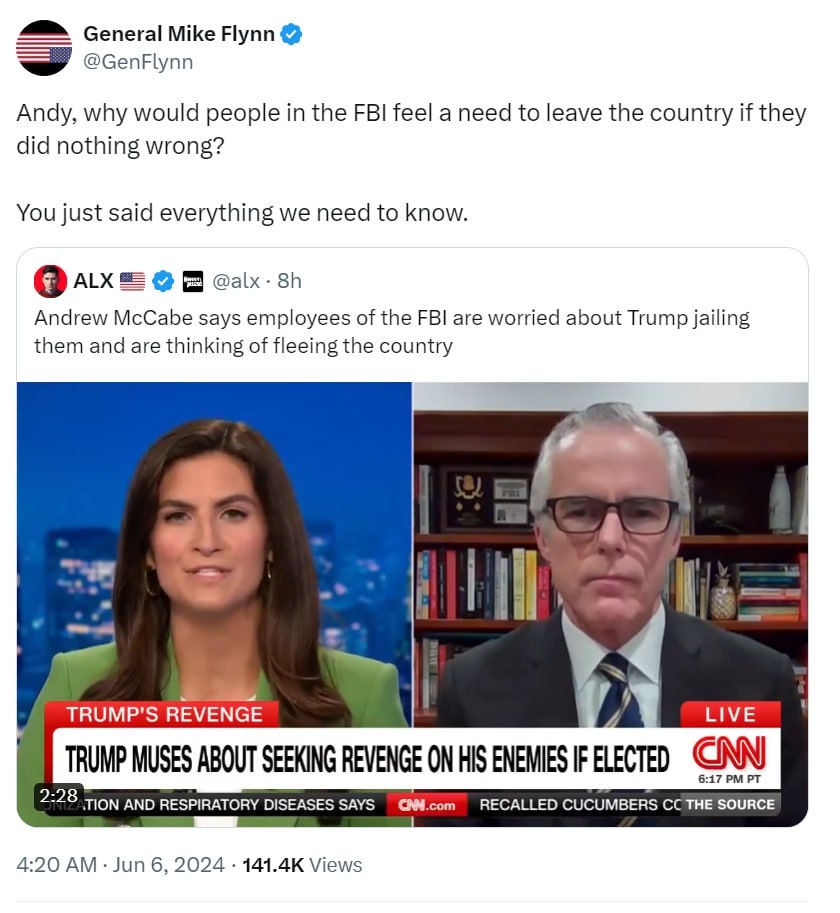This screenshot has width=840, height=913.
Task: Click the 2:28 video duration label
Action: pyautogui.click(x=59, y=795)
